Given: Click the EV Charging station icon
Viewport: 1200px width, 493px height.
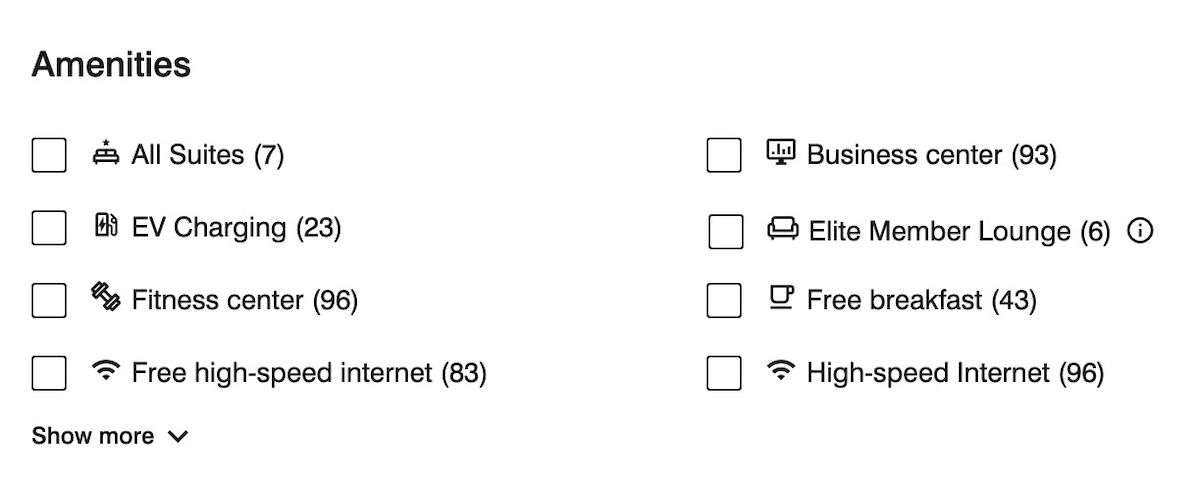Looking at the screenshot, I should [106, 226].
